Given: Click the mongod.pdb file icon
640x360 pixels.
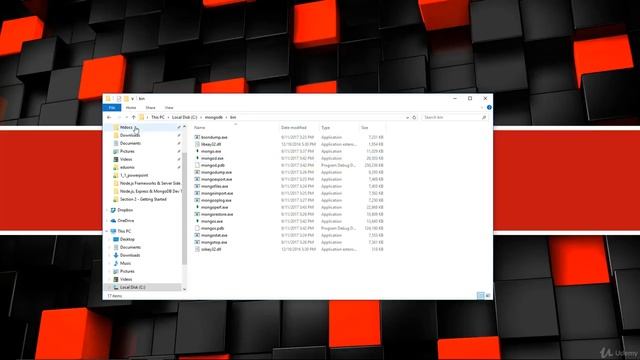Looking at the screenshot, I should point(197,165).
